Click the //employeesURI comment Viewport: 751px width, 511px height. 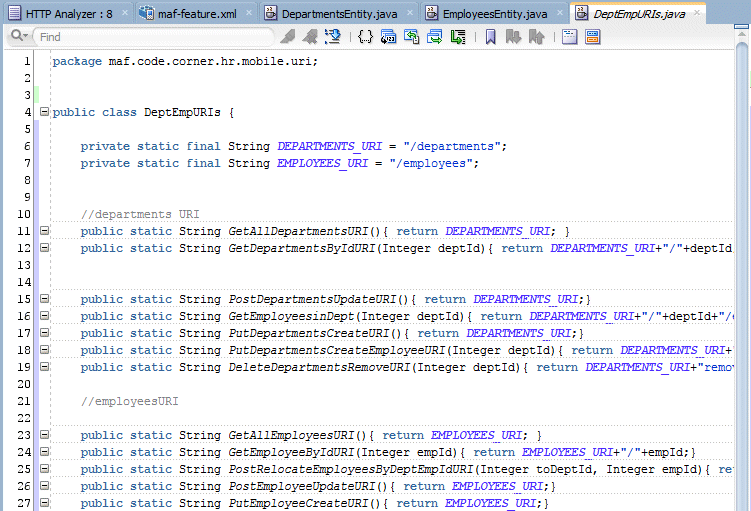[129, 401]
